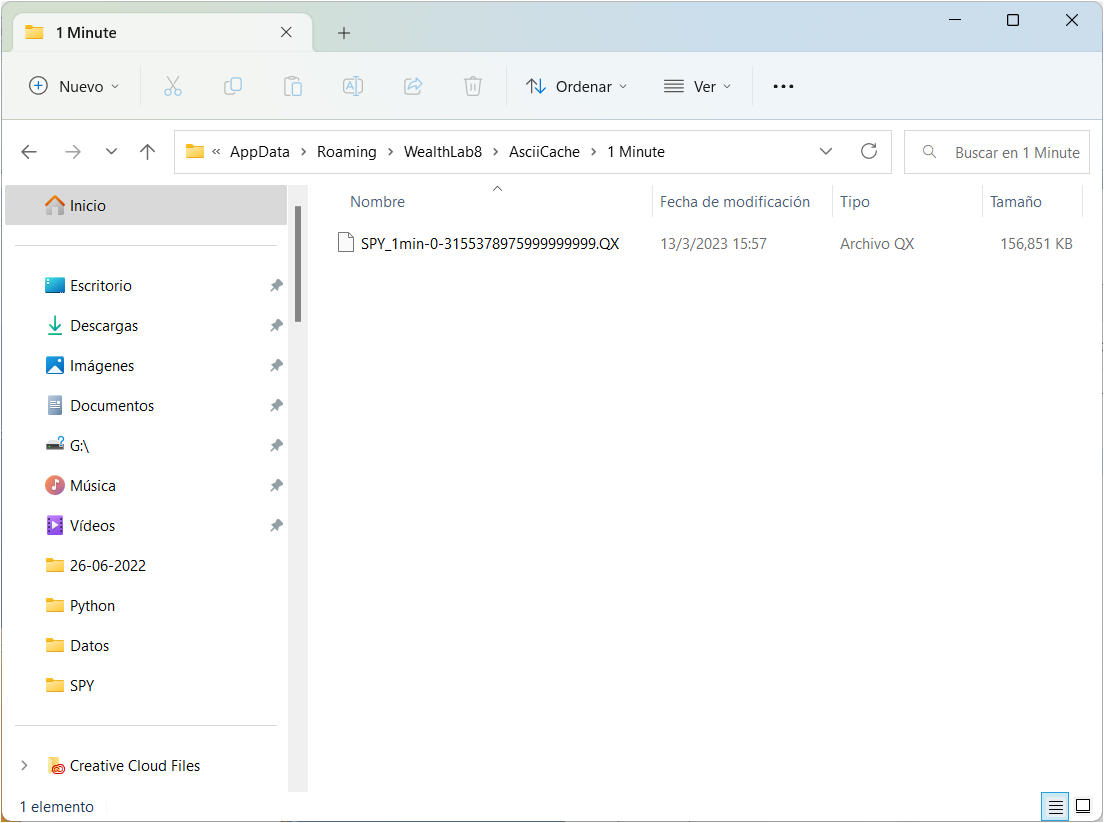Image resolution: width=1104 pixels, height=823 pixels.
Task: Navigate to WealthLab8 in breadcrumb path
Action: click(x=442, y=152)
